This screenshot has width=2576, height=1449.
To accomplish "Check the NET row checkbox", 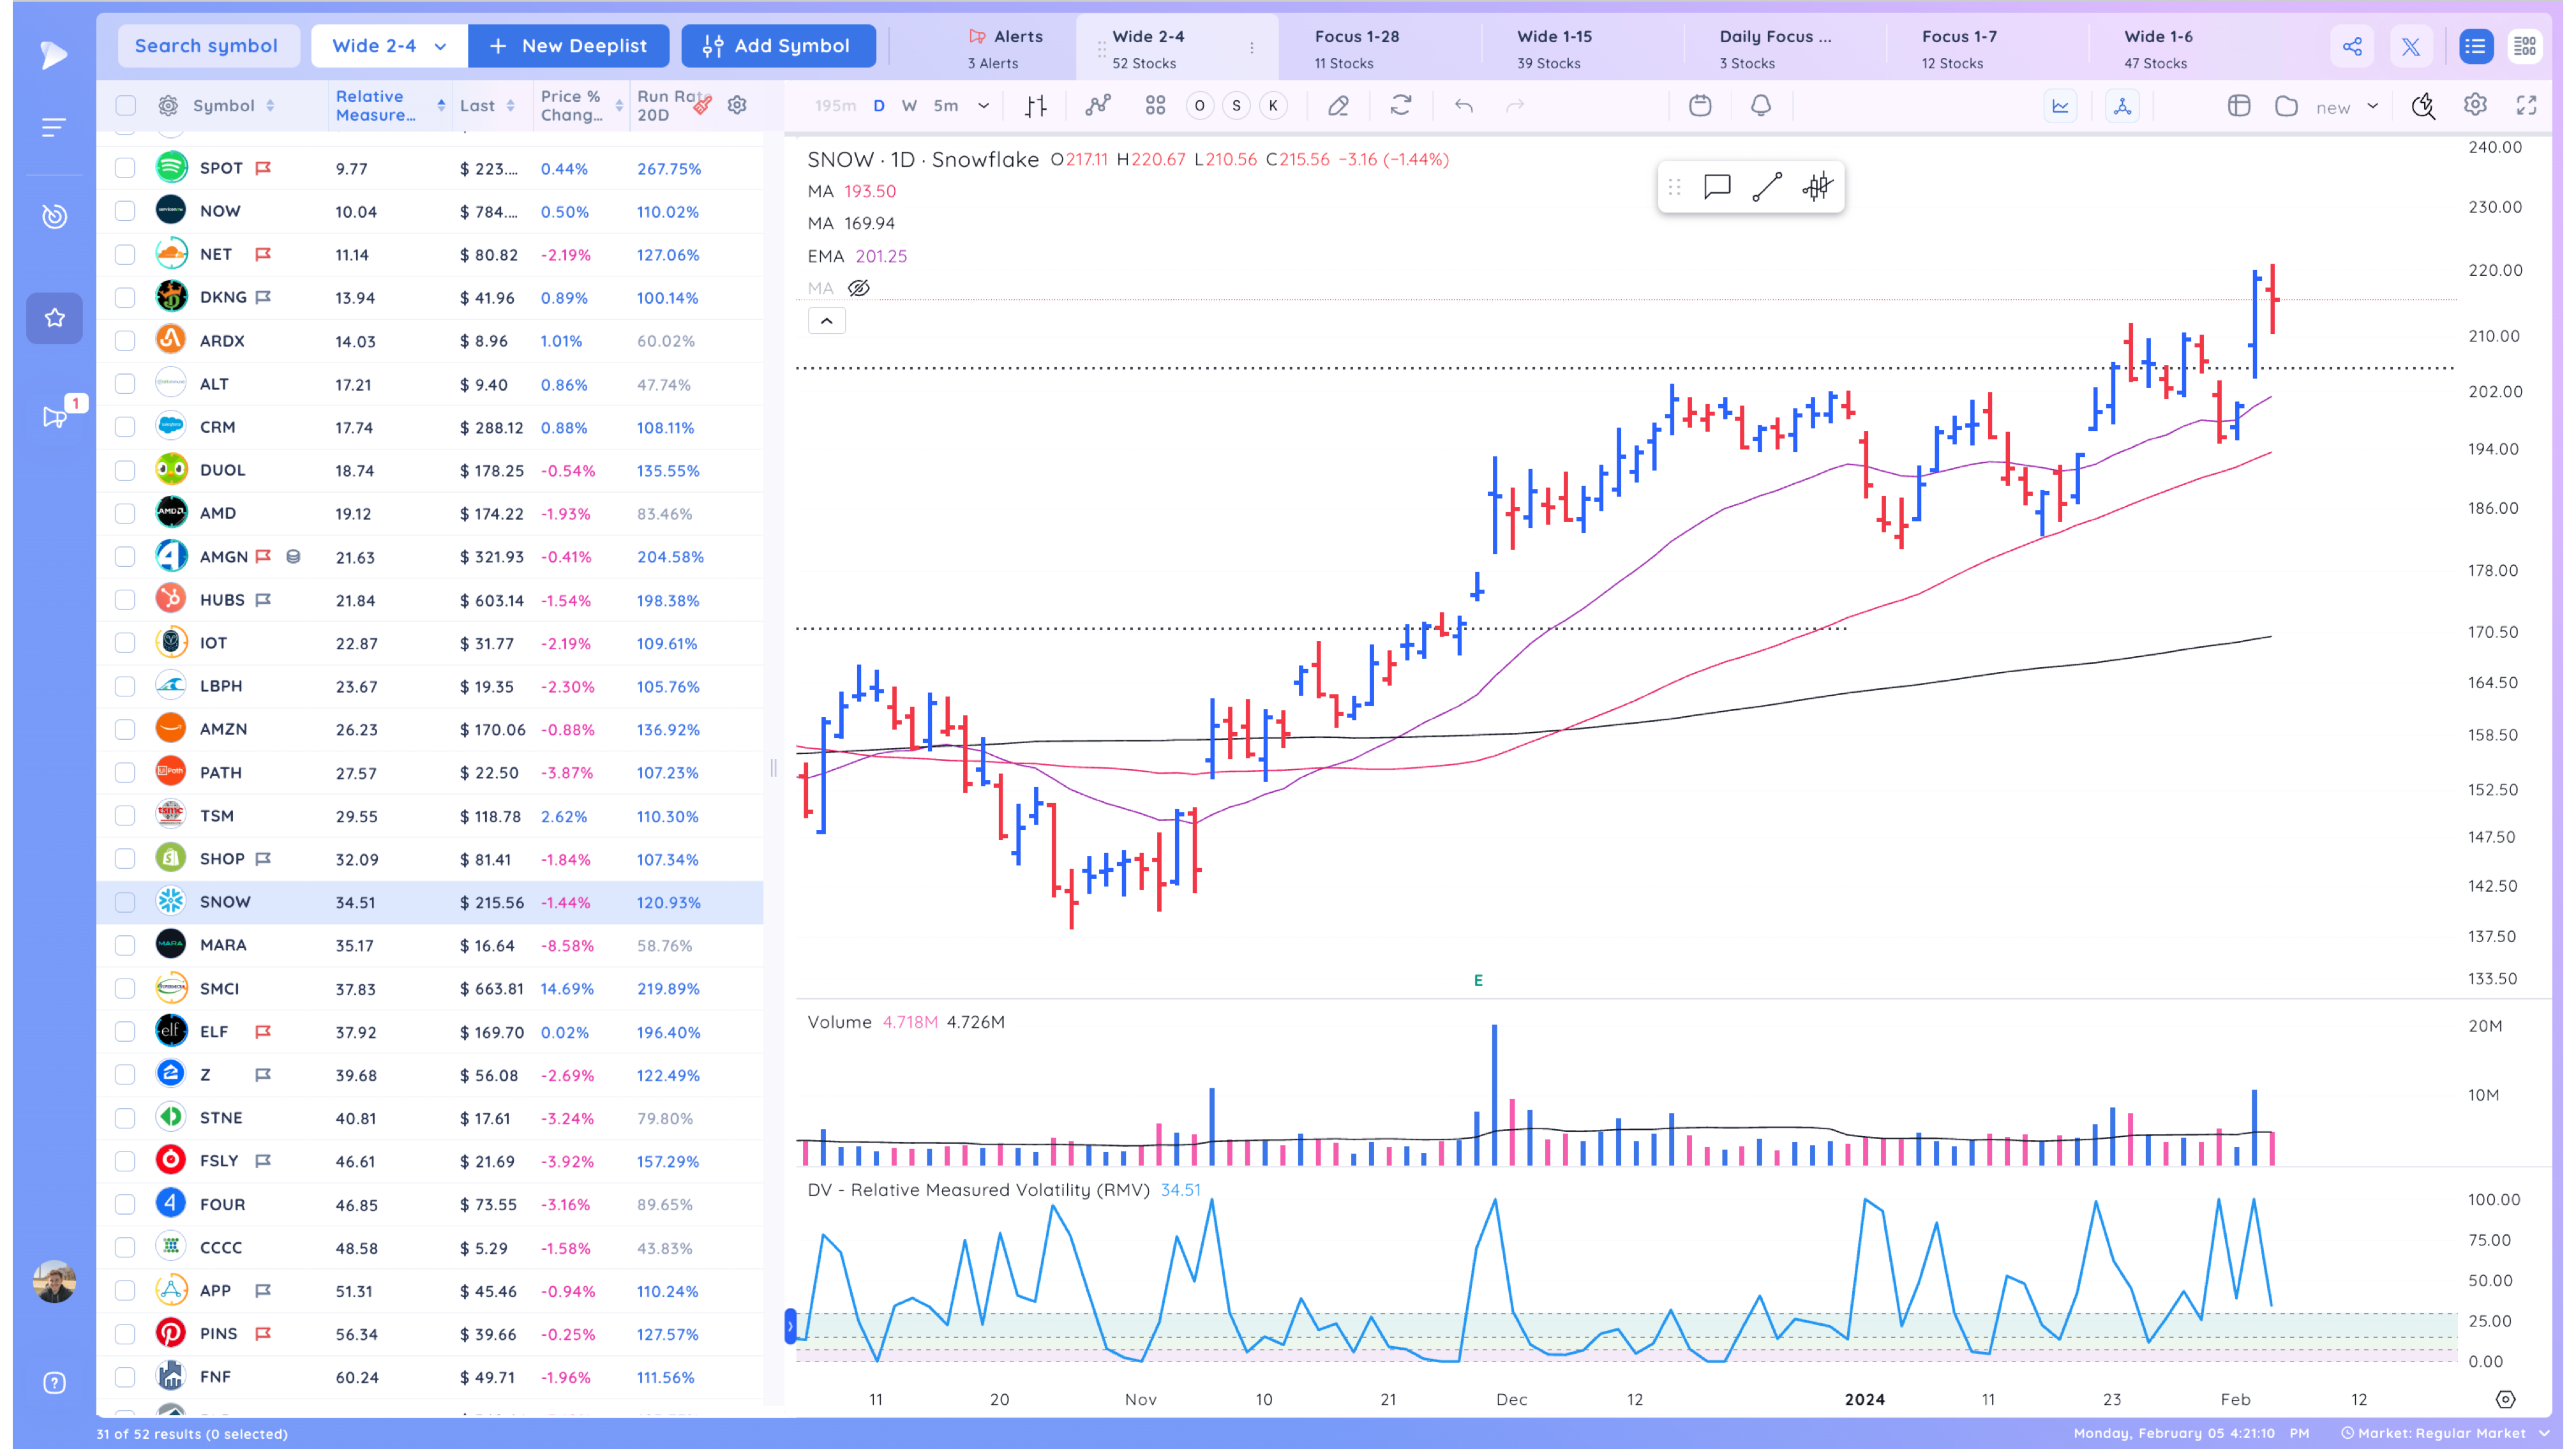I will tap(125, 254).
